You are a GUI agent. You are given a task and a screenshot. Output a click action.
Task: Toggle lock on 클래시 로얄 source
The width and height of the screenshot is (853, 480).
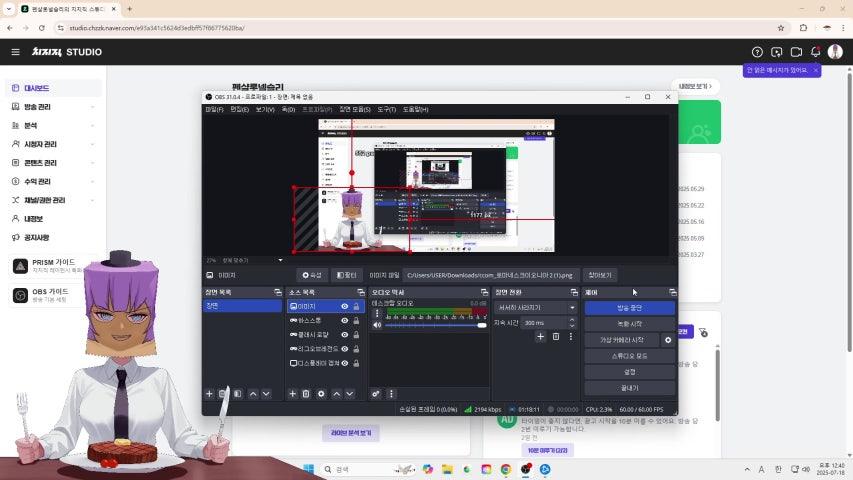coord(356,335)
